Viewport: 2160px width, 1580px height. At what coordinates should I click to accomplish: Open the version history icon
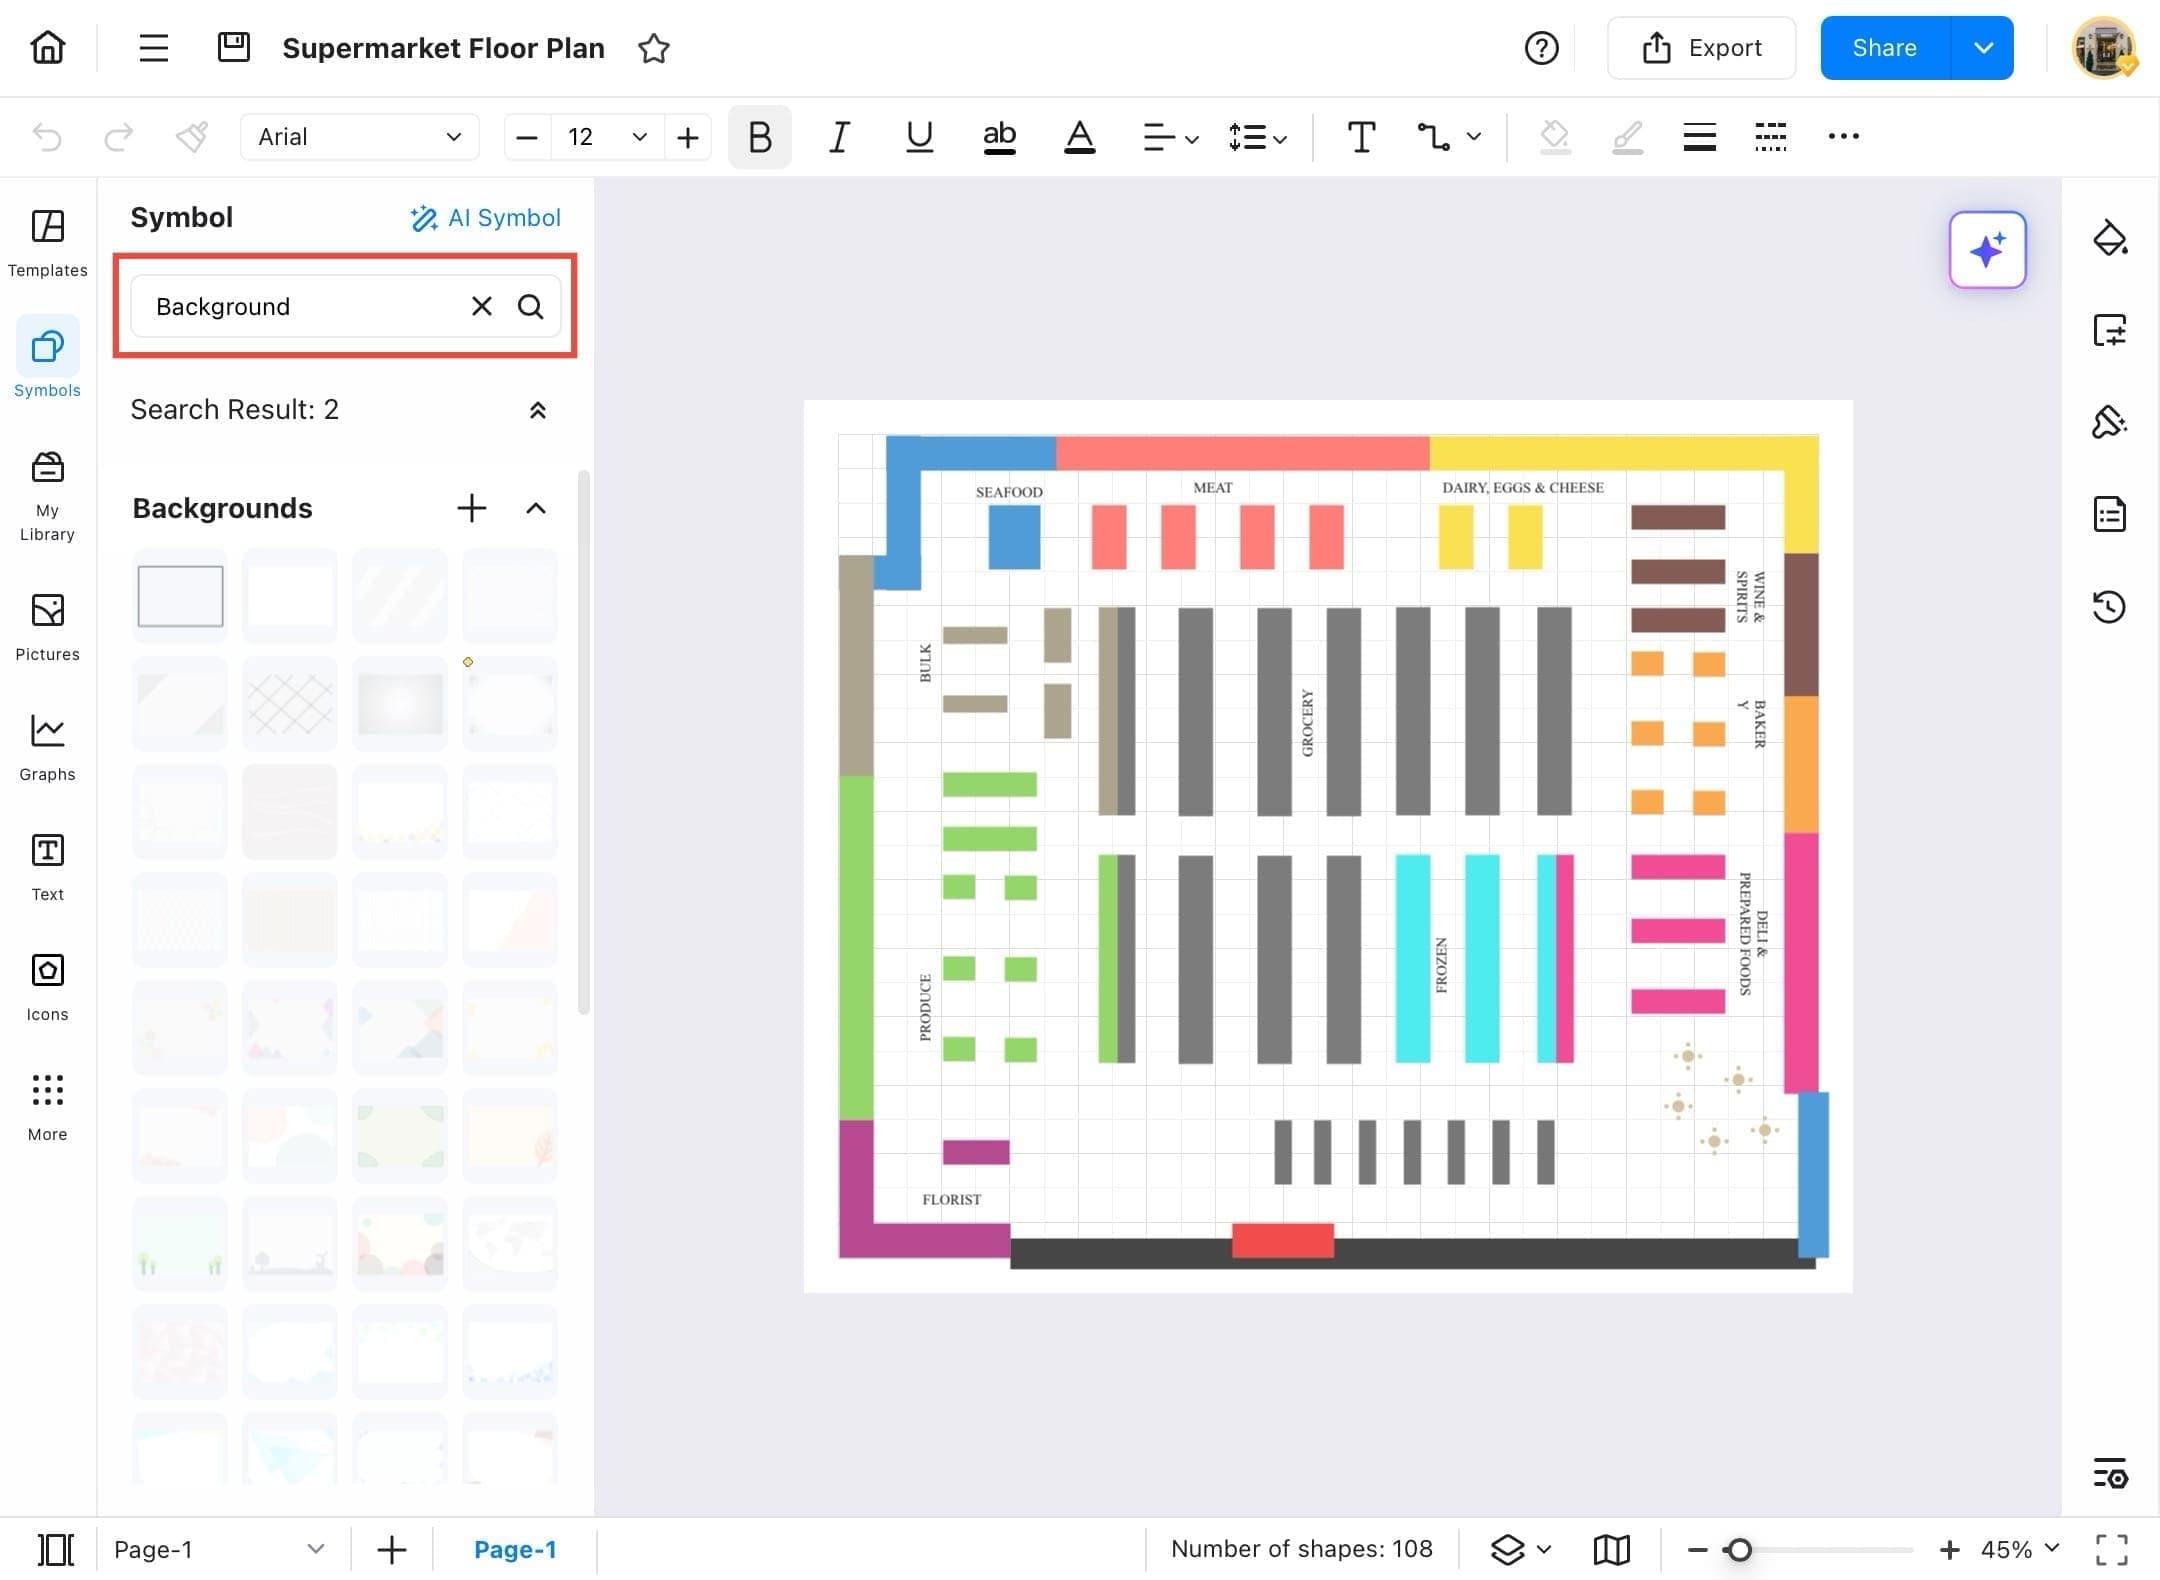(x=2109, y=606)
